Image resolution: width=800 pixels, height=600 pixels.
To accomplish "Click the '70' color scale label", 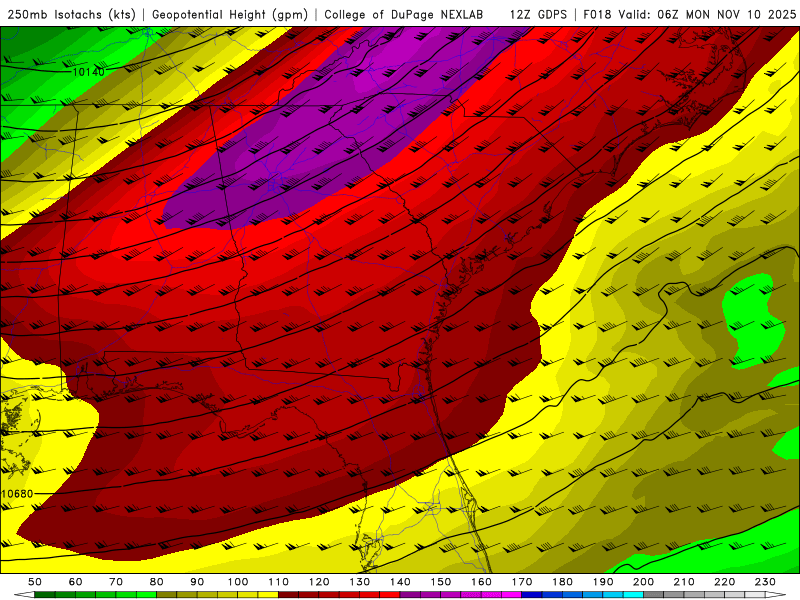I will click(116, 582).
